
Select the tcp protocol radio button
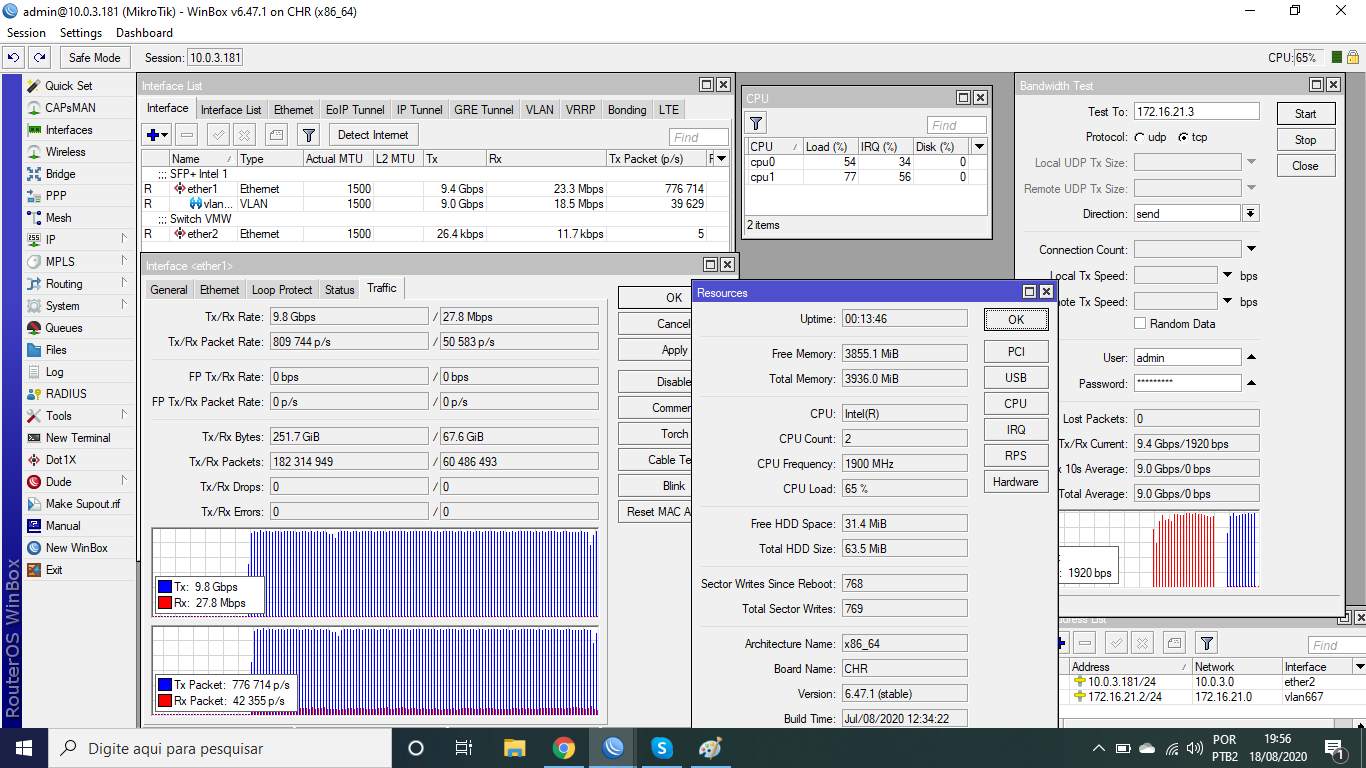(1184, 137)
